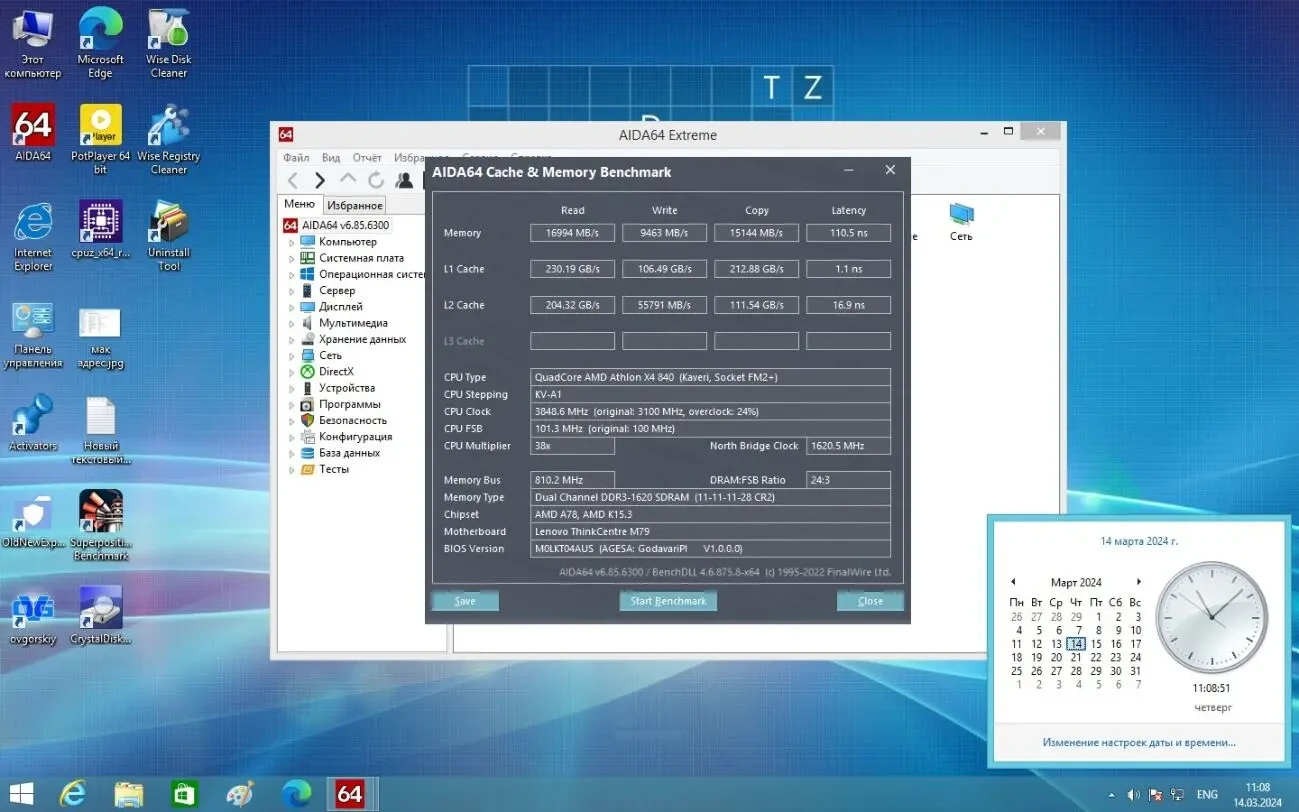Select the Хранение данных storage icon
Image resolution: width=1299 pixels, height=812 pixels.
(309, 338)
